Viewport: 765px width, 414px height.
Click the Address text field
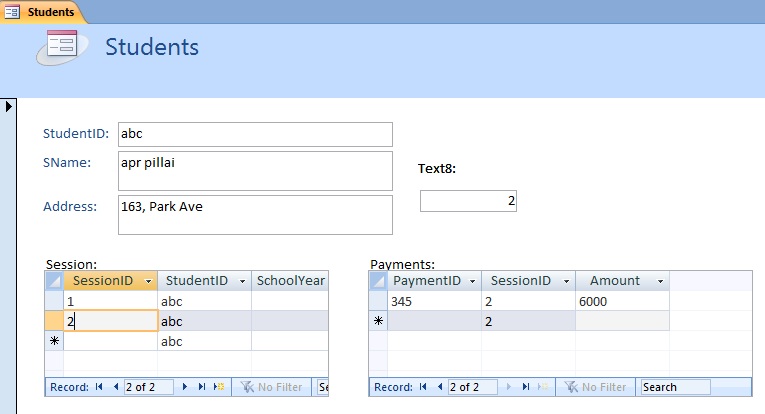[255, 214]
